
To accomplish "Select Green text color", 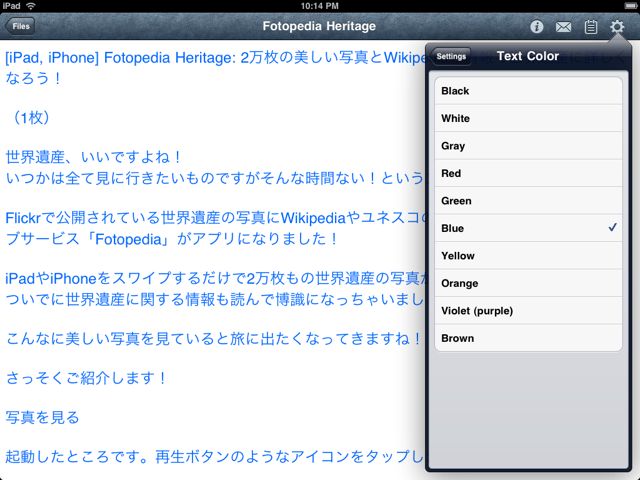I will click(528, 201).
